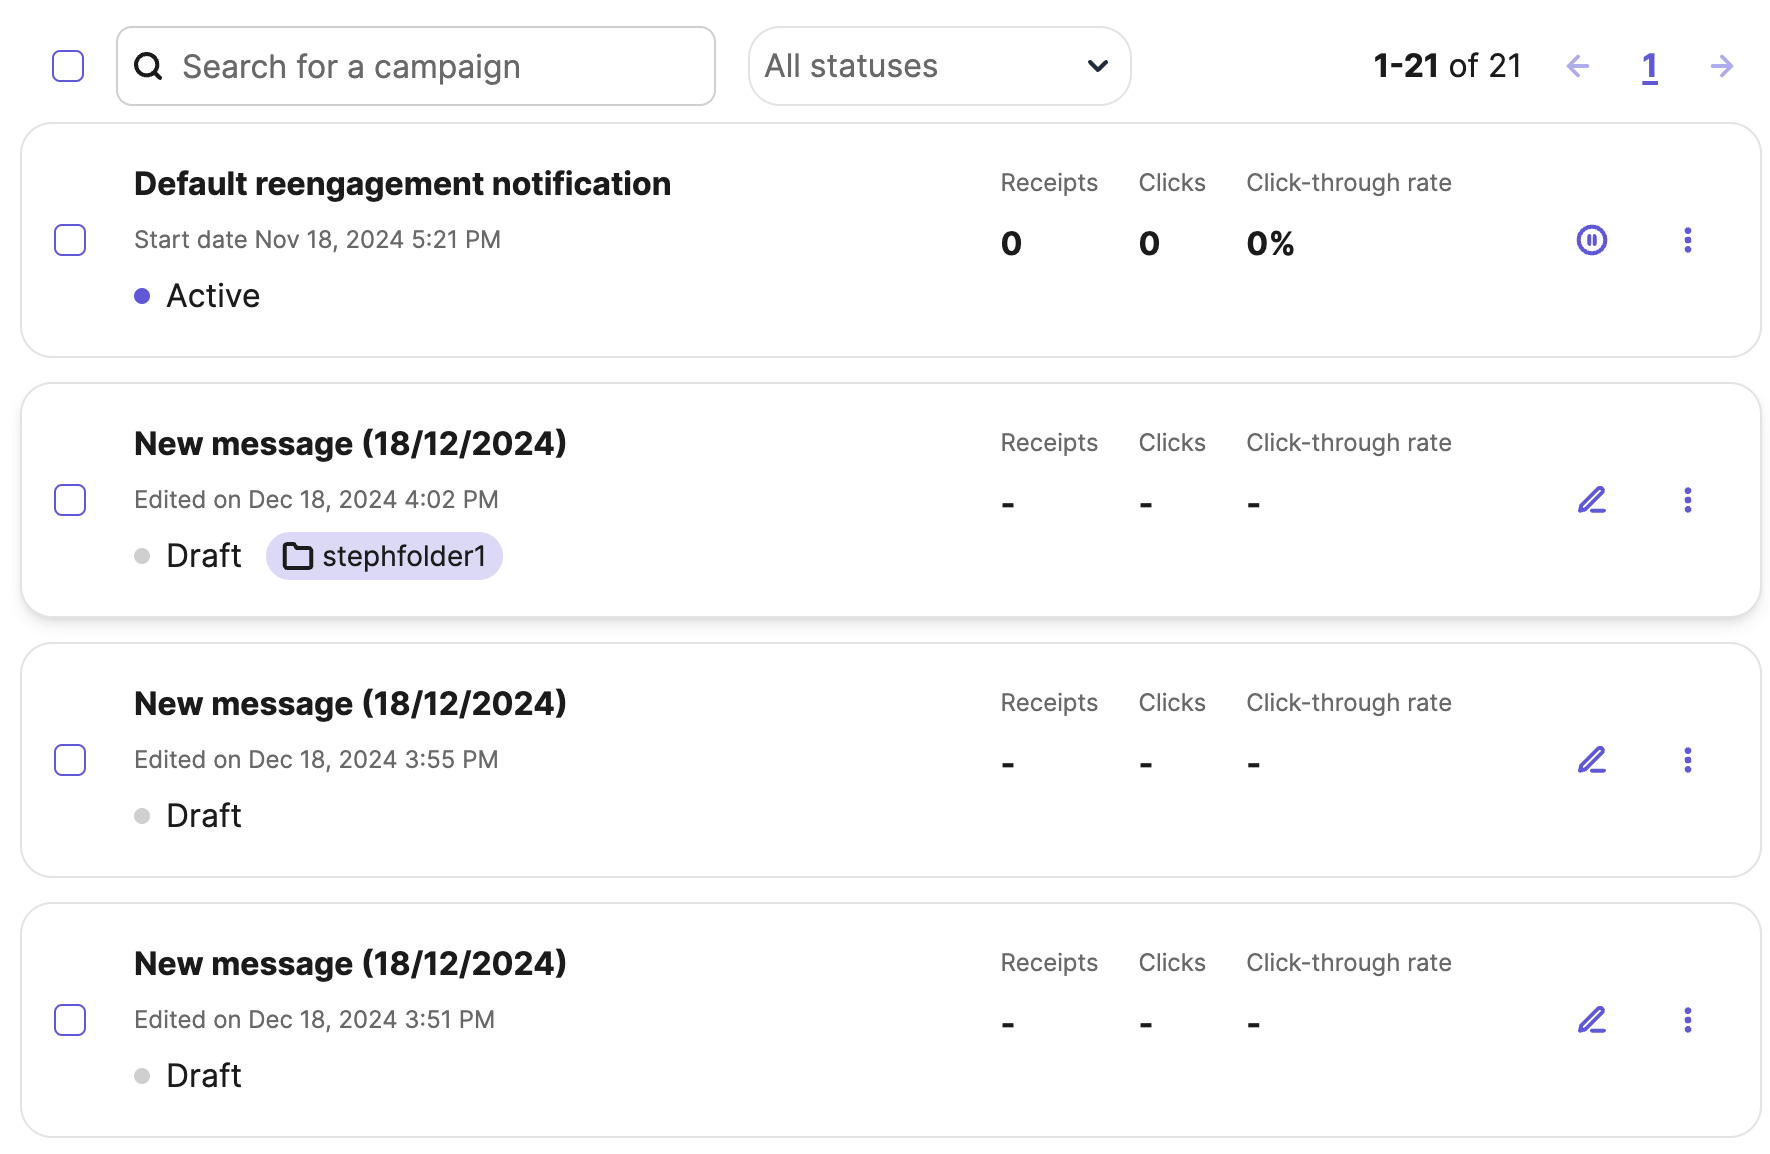Select the Default reengagement notification checkbox

[70, 240]
